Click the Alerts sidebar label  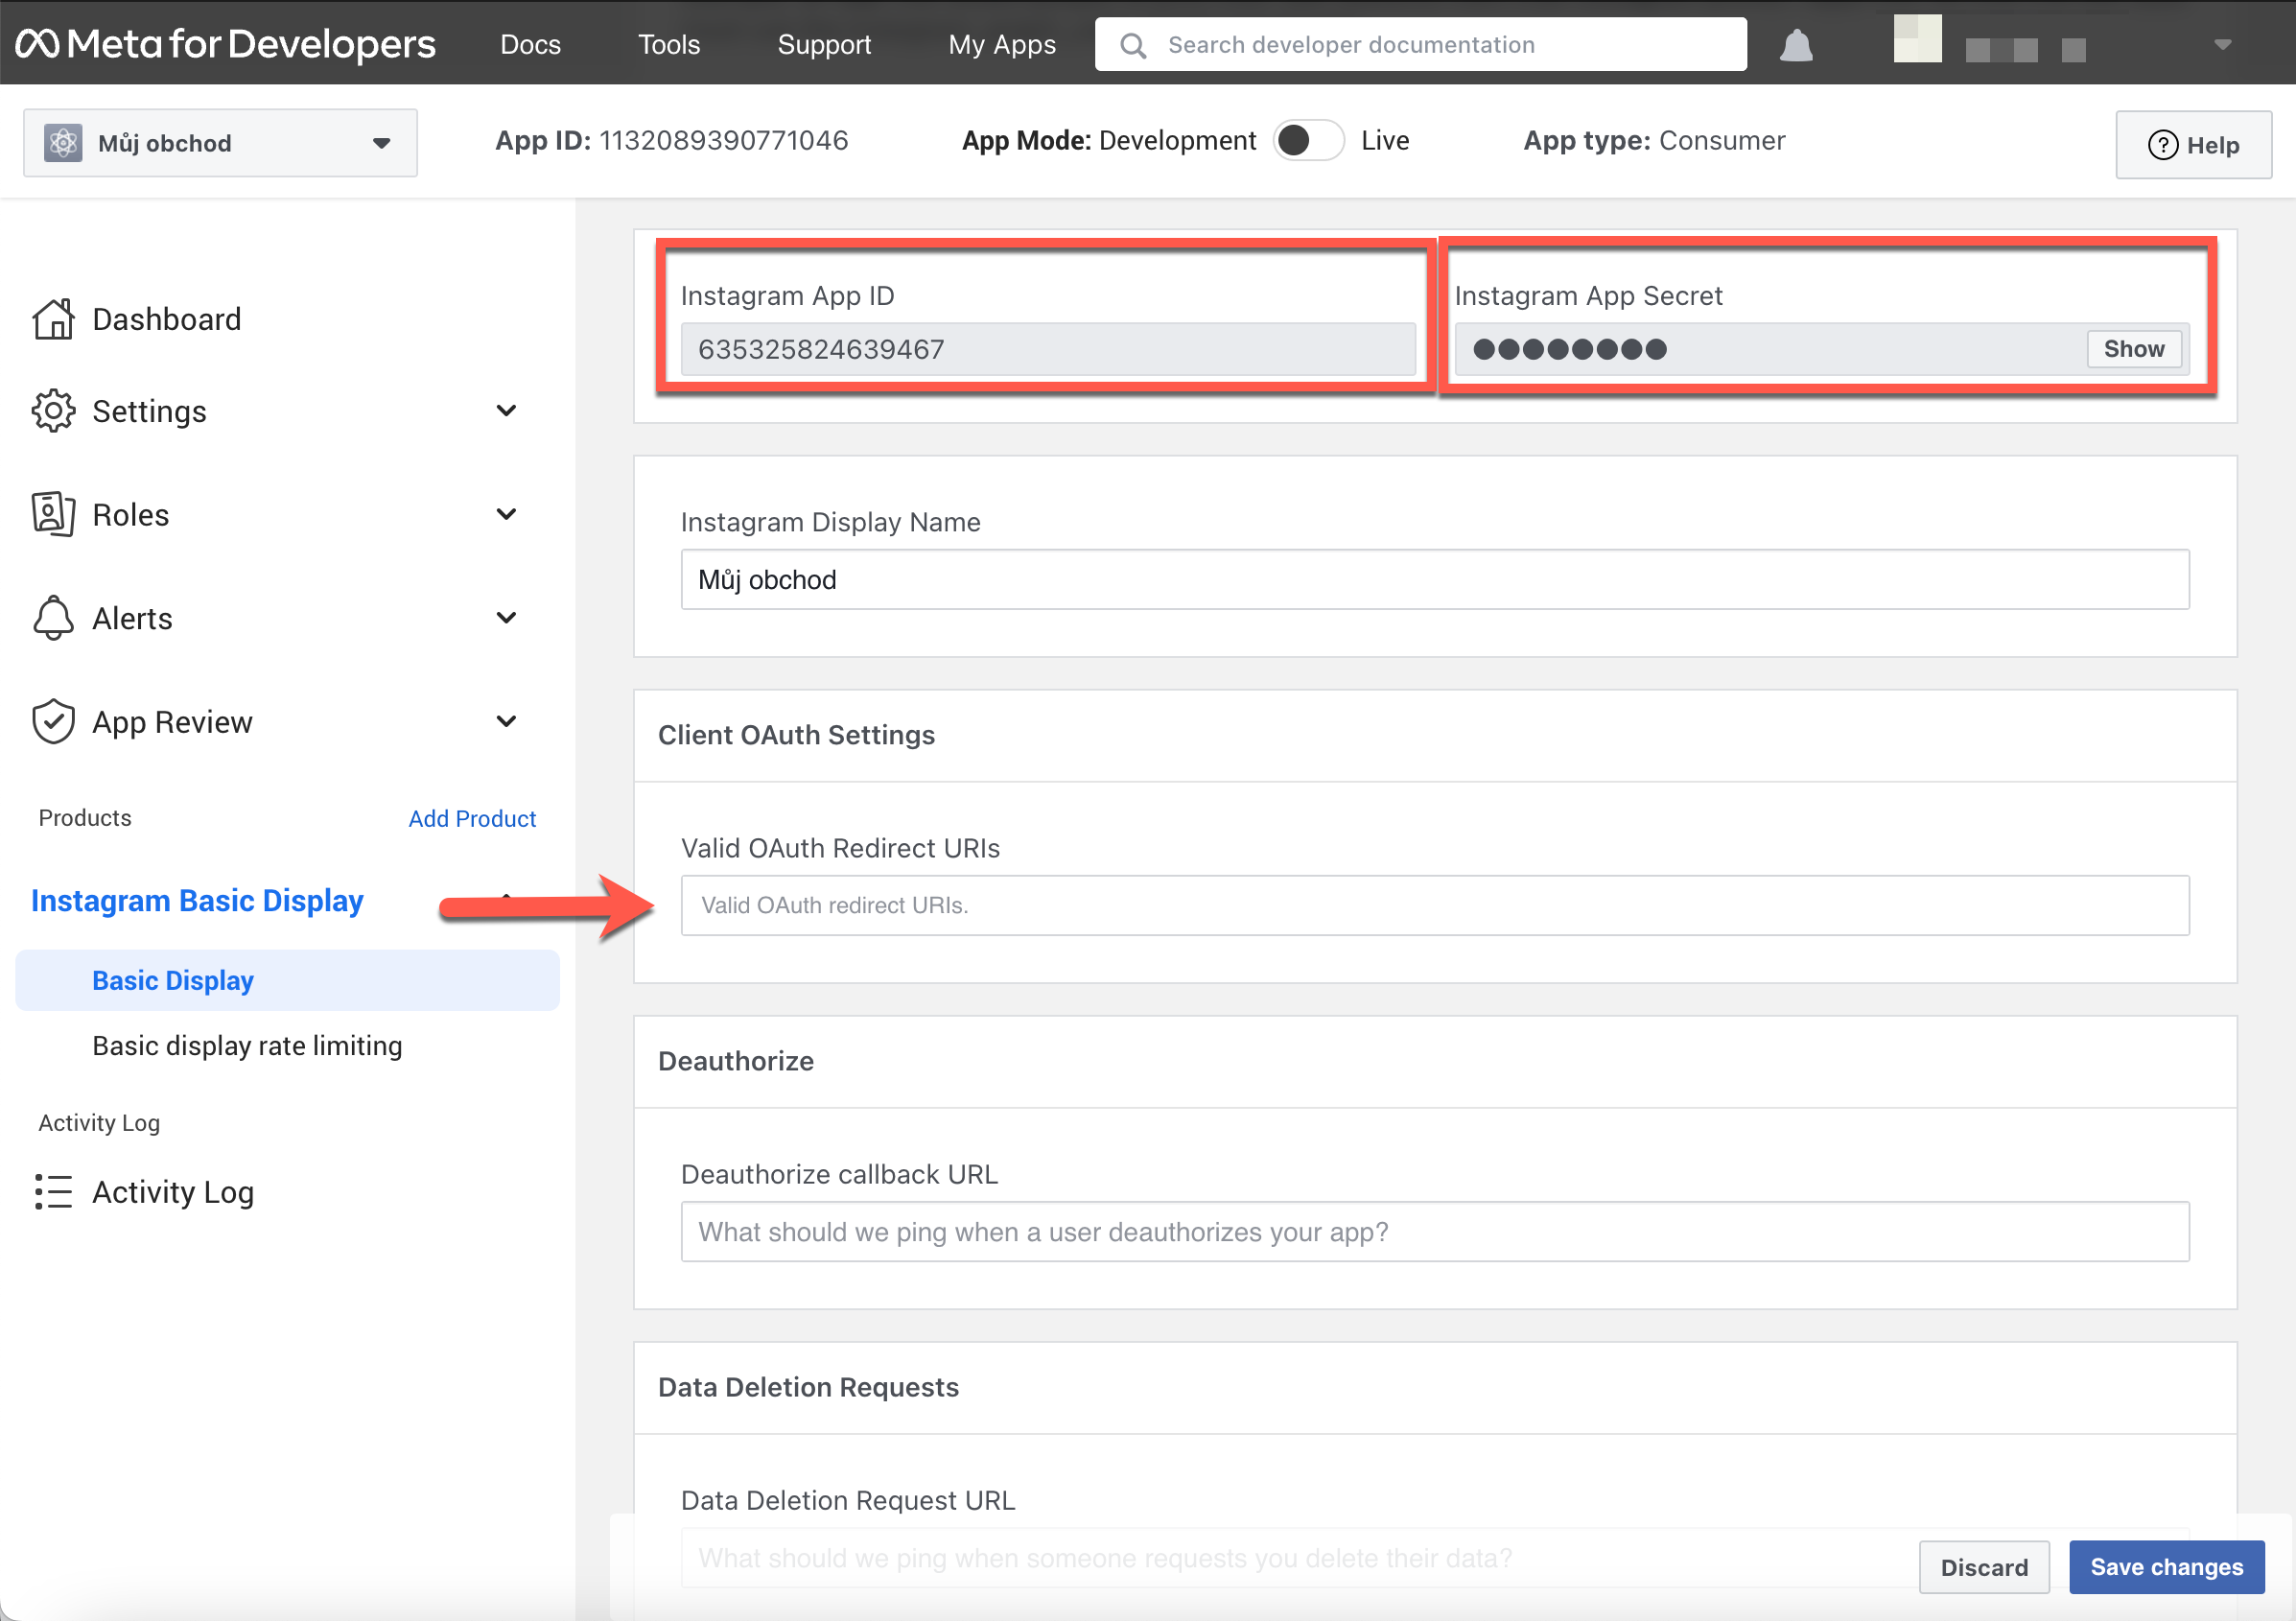[132, 618]
